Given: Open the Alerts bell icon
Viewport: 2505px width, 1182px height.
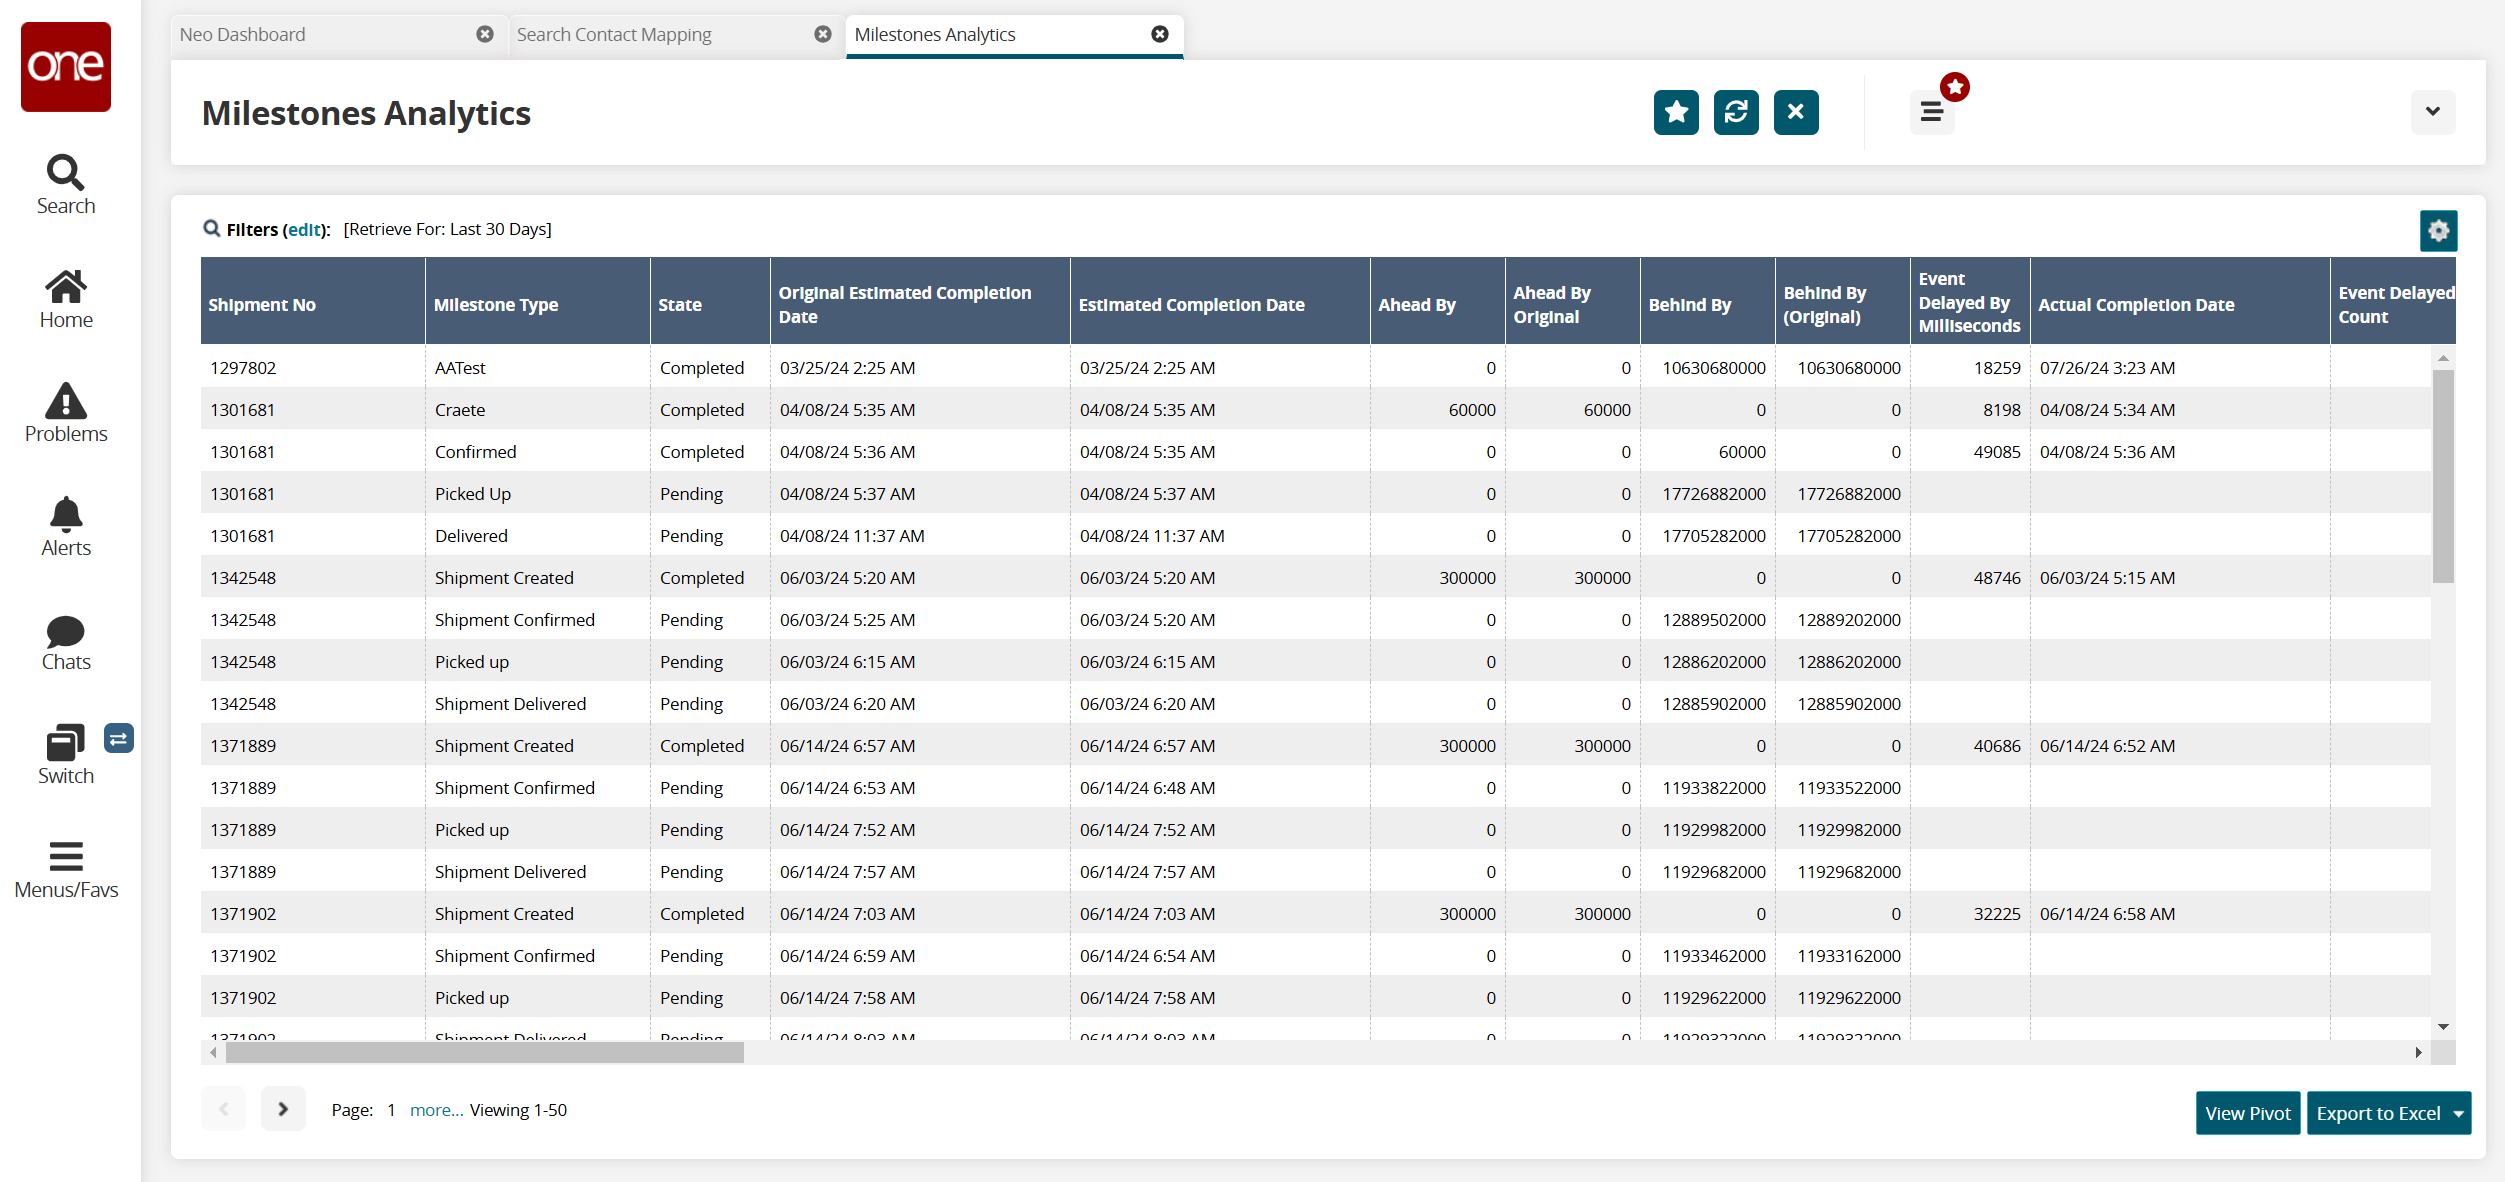Looking at the screenshot, I should (66, 527).
